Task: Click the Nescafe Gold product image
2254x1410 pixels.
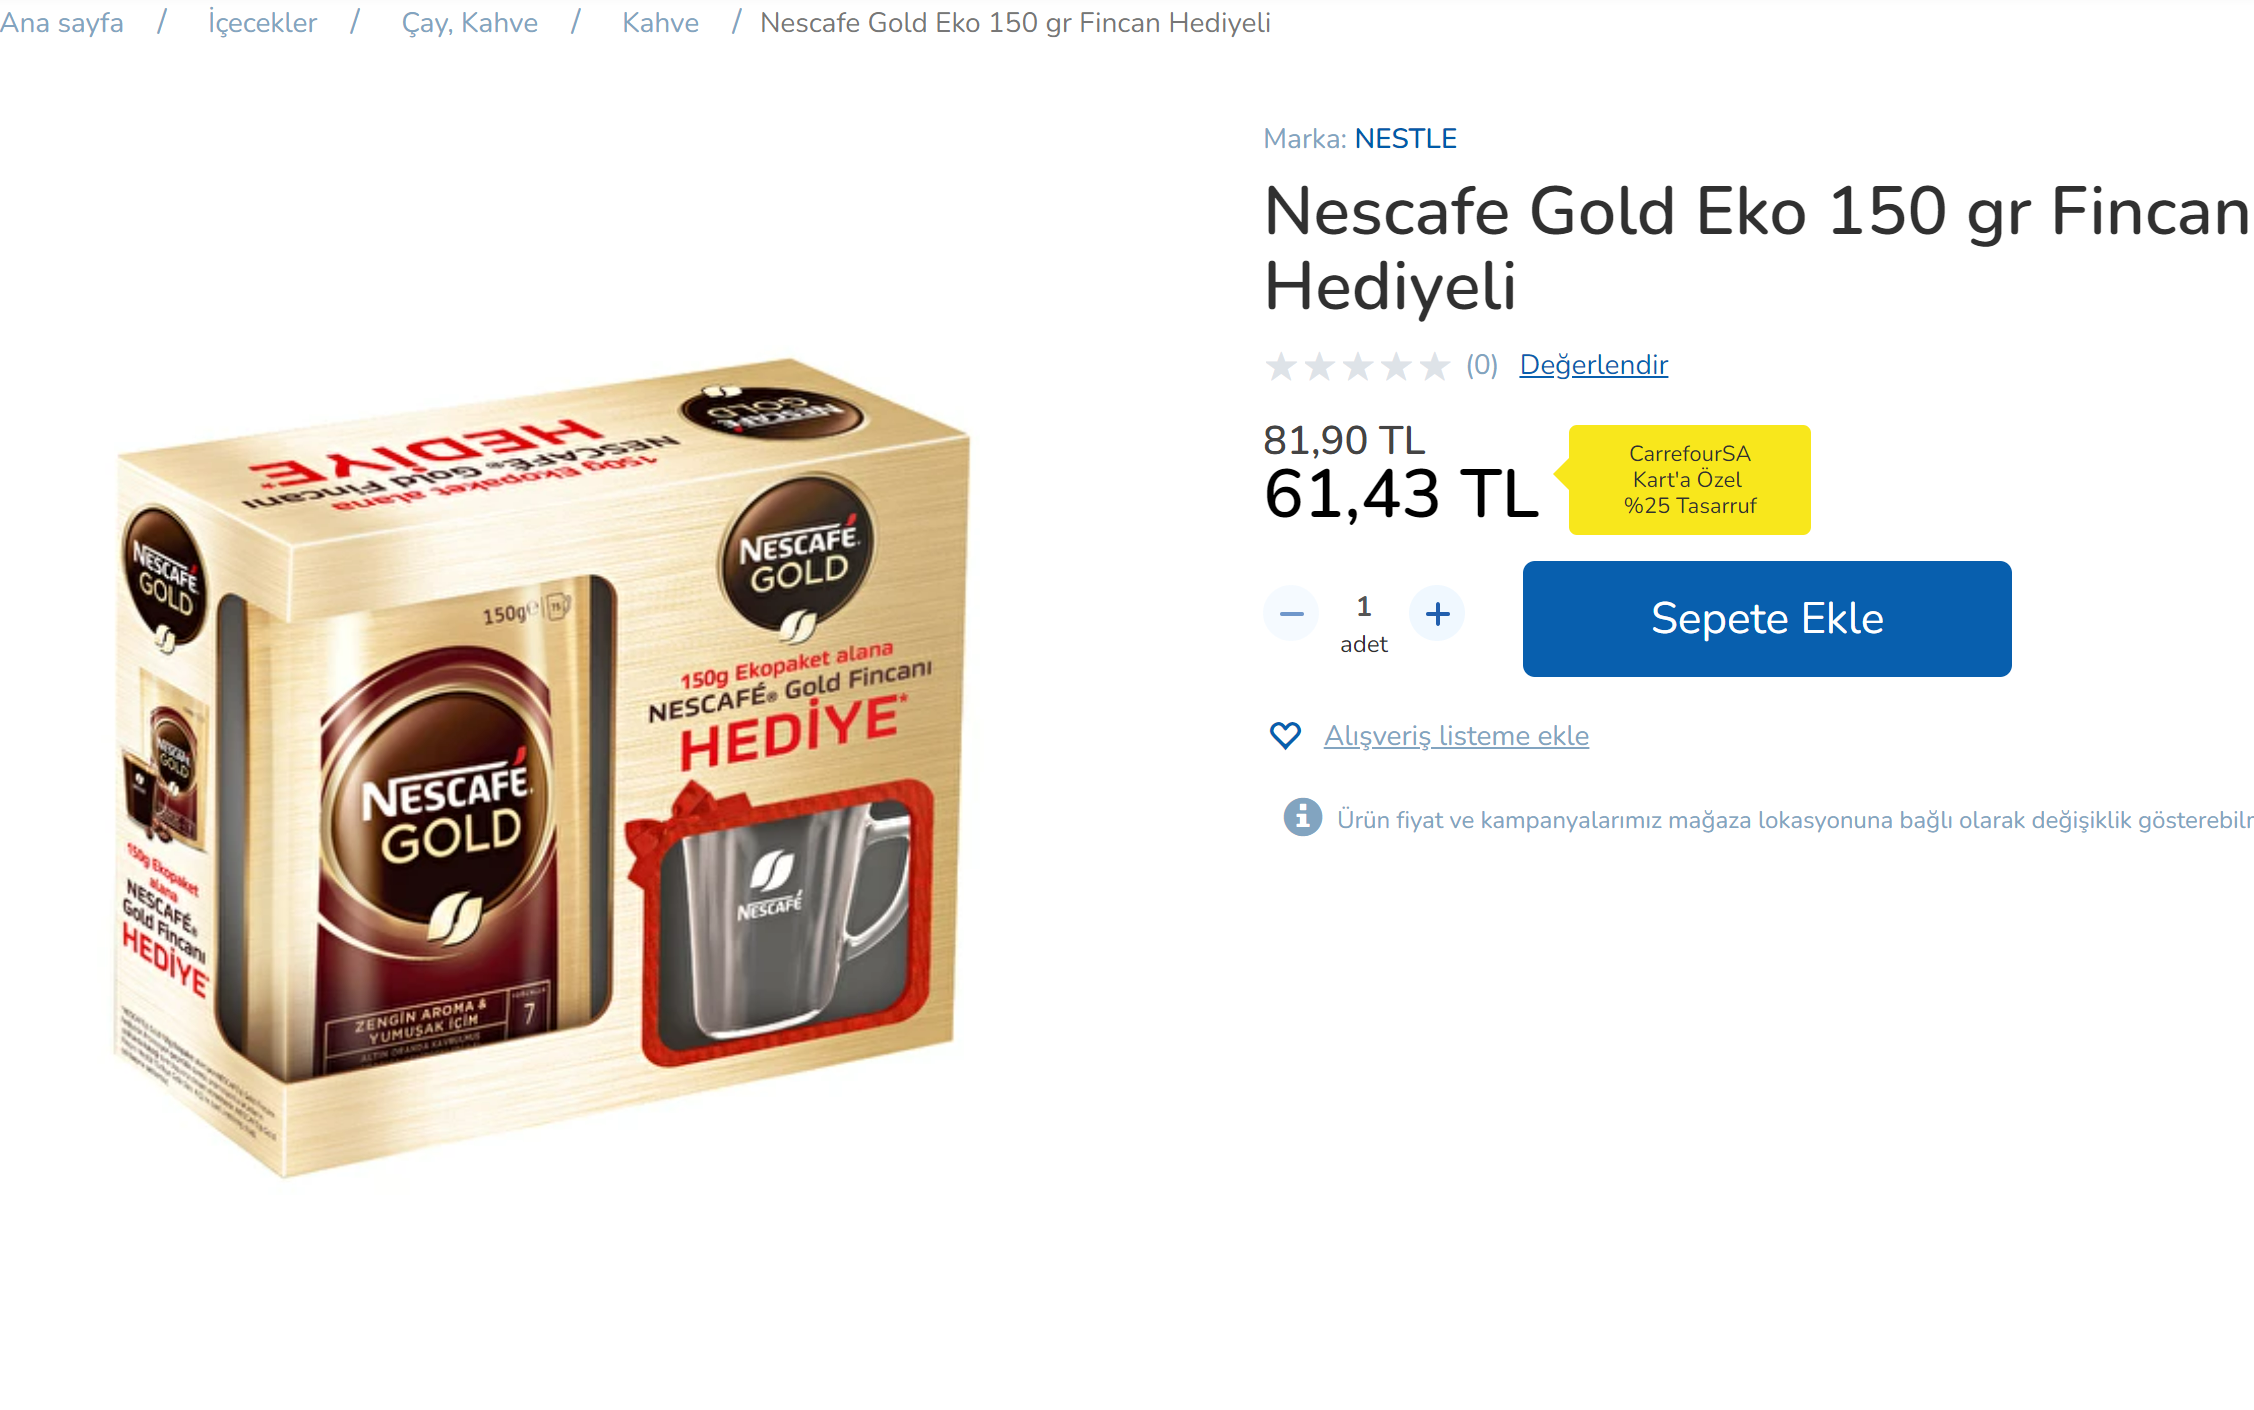Action: point(542,765)
